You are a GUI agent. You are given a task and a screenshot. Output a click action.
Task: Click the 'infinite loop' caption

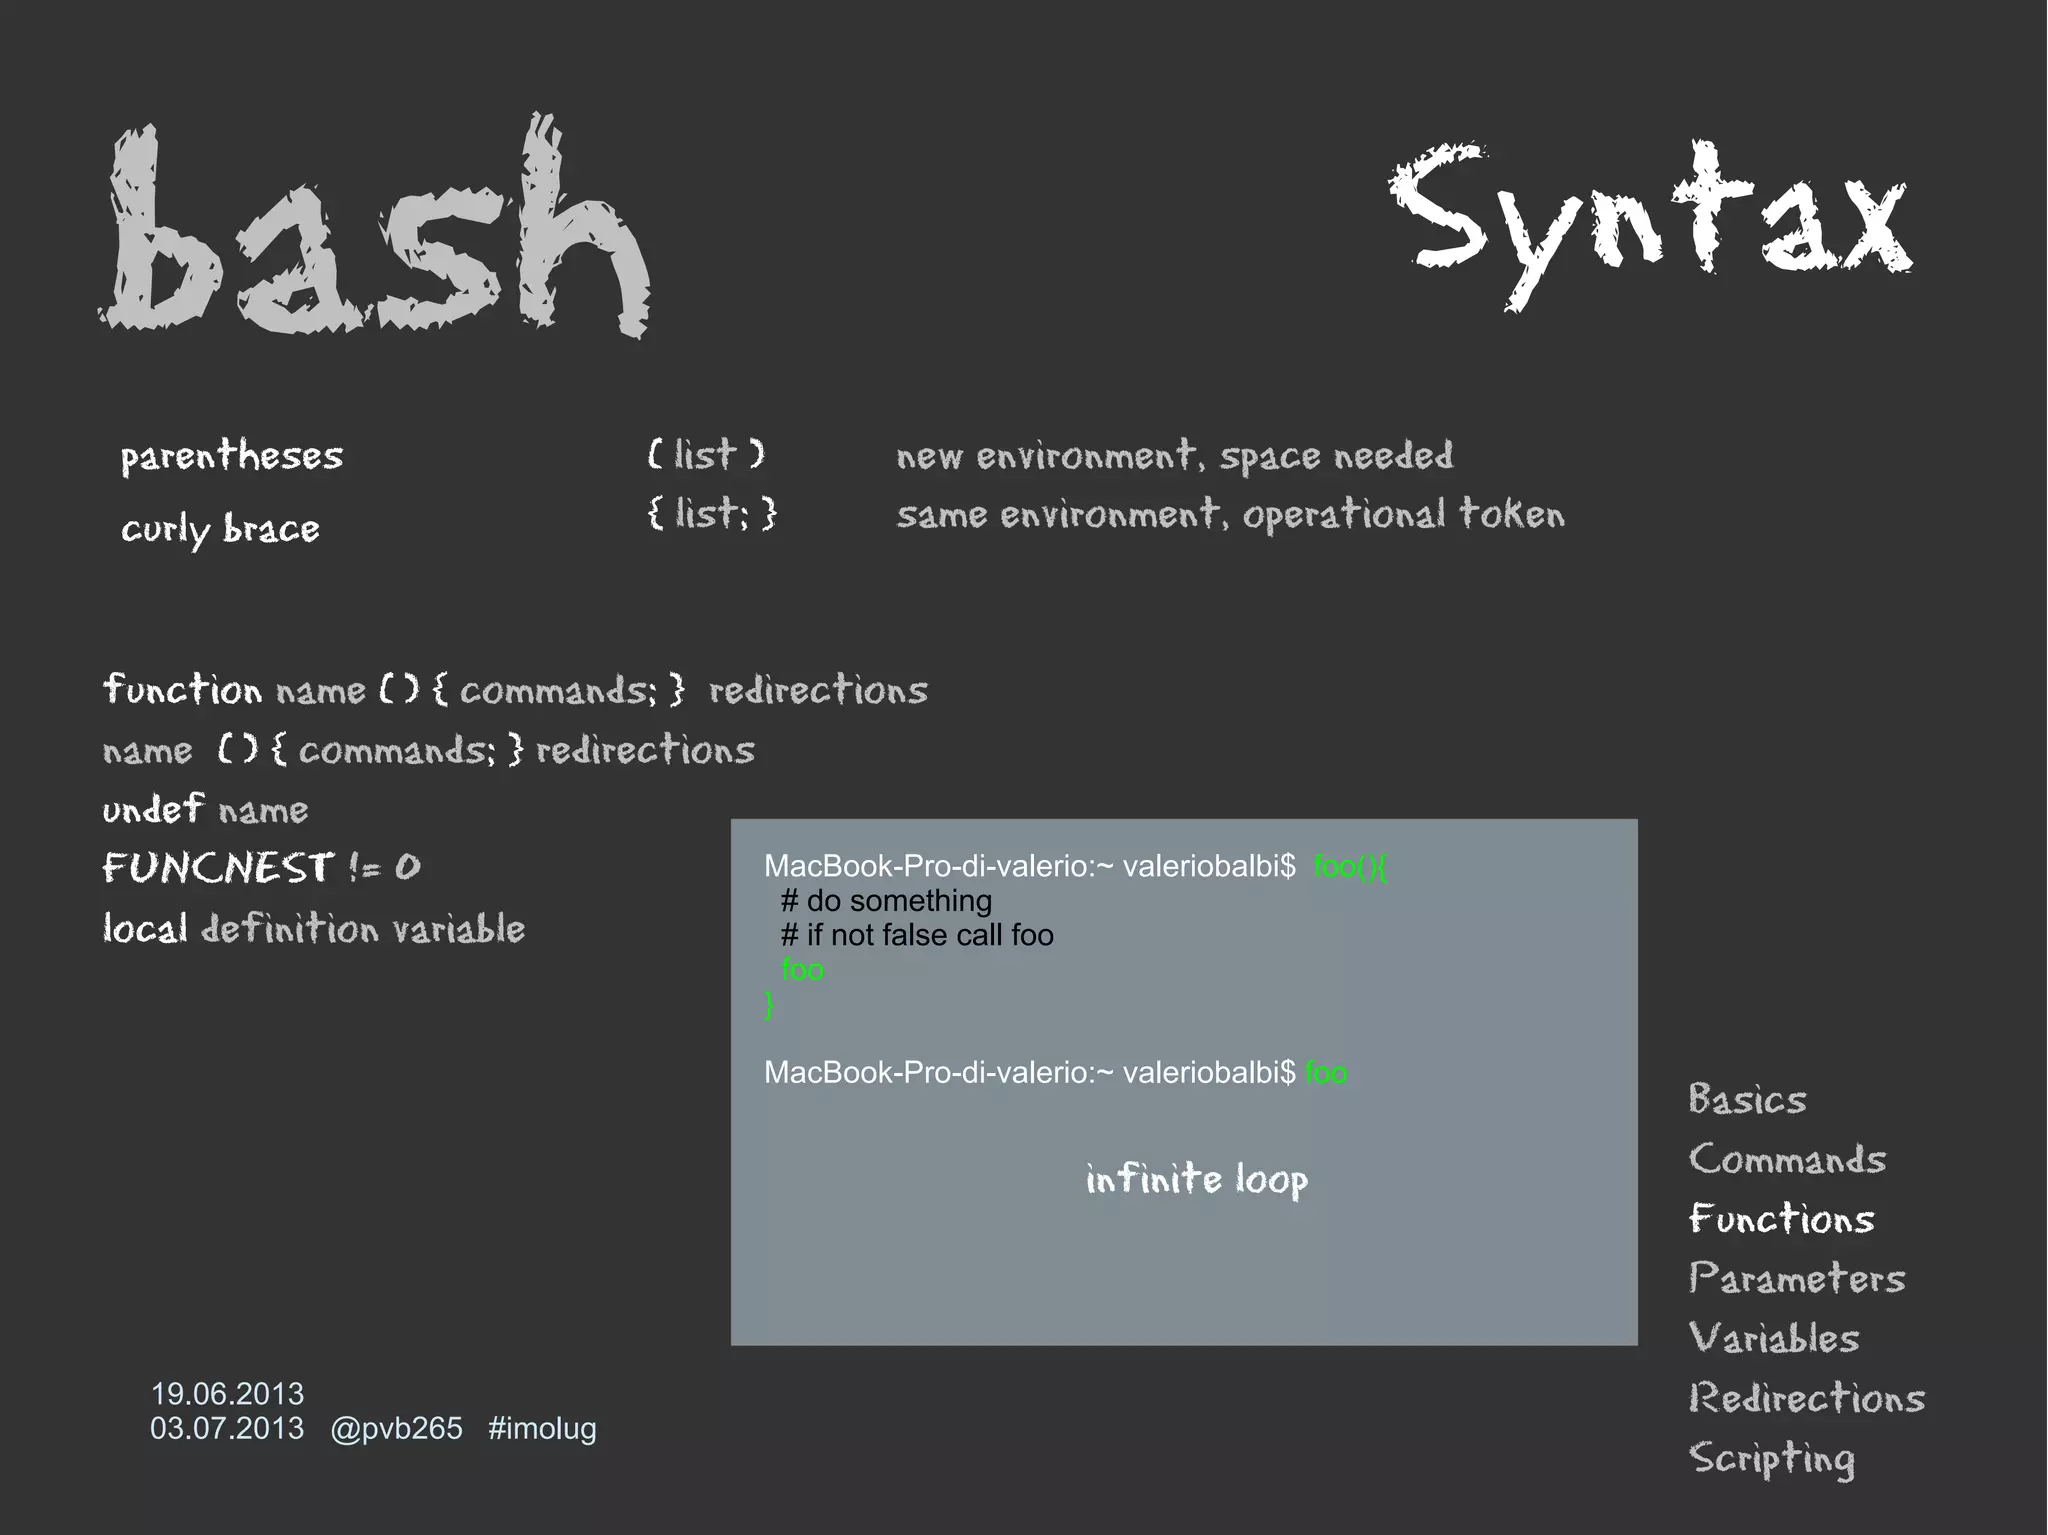(1197, 1180)
